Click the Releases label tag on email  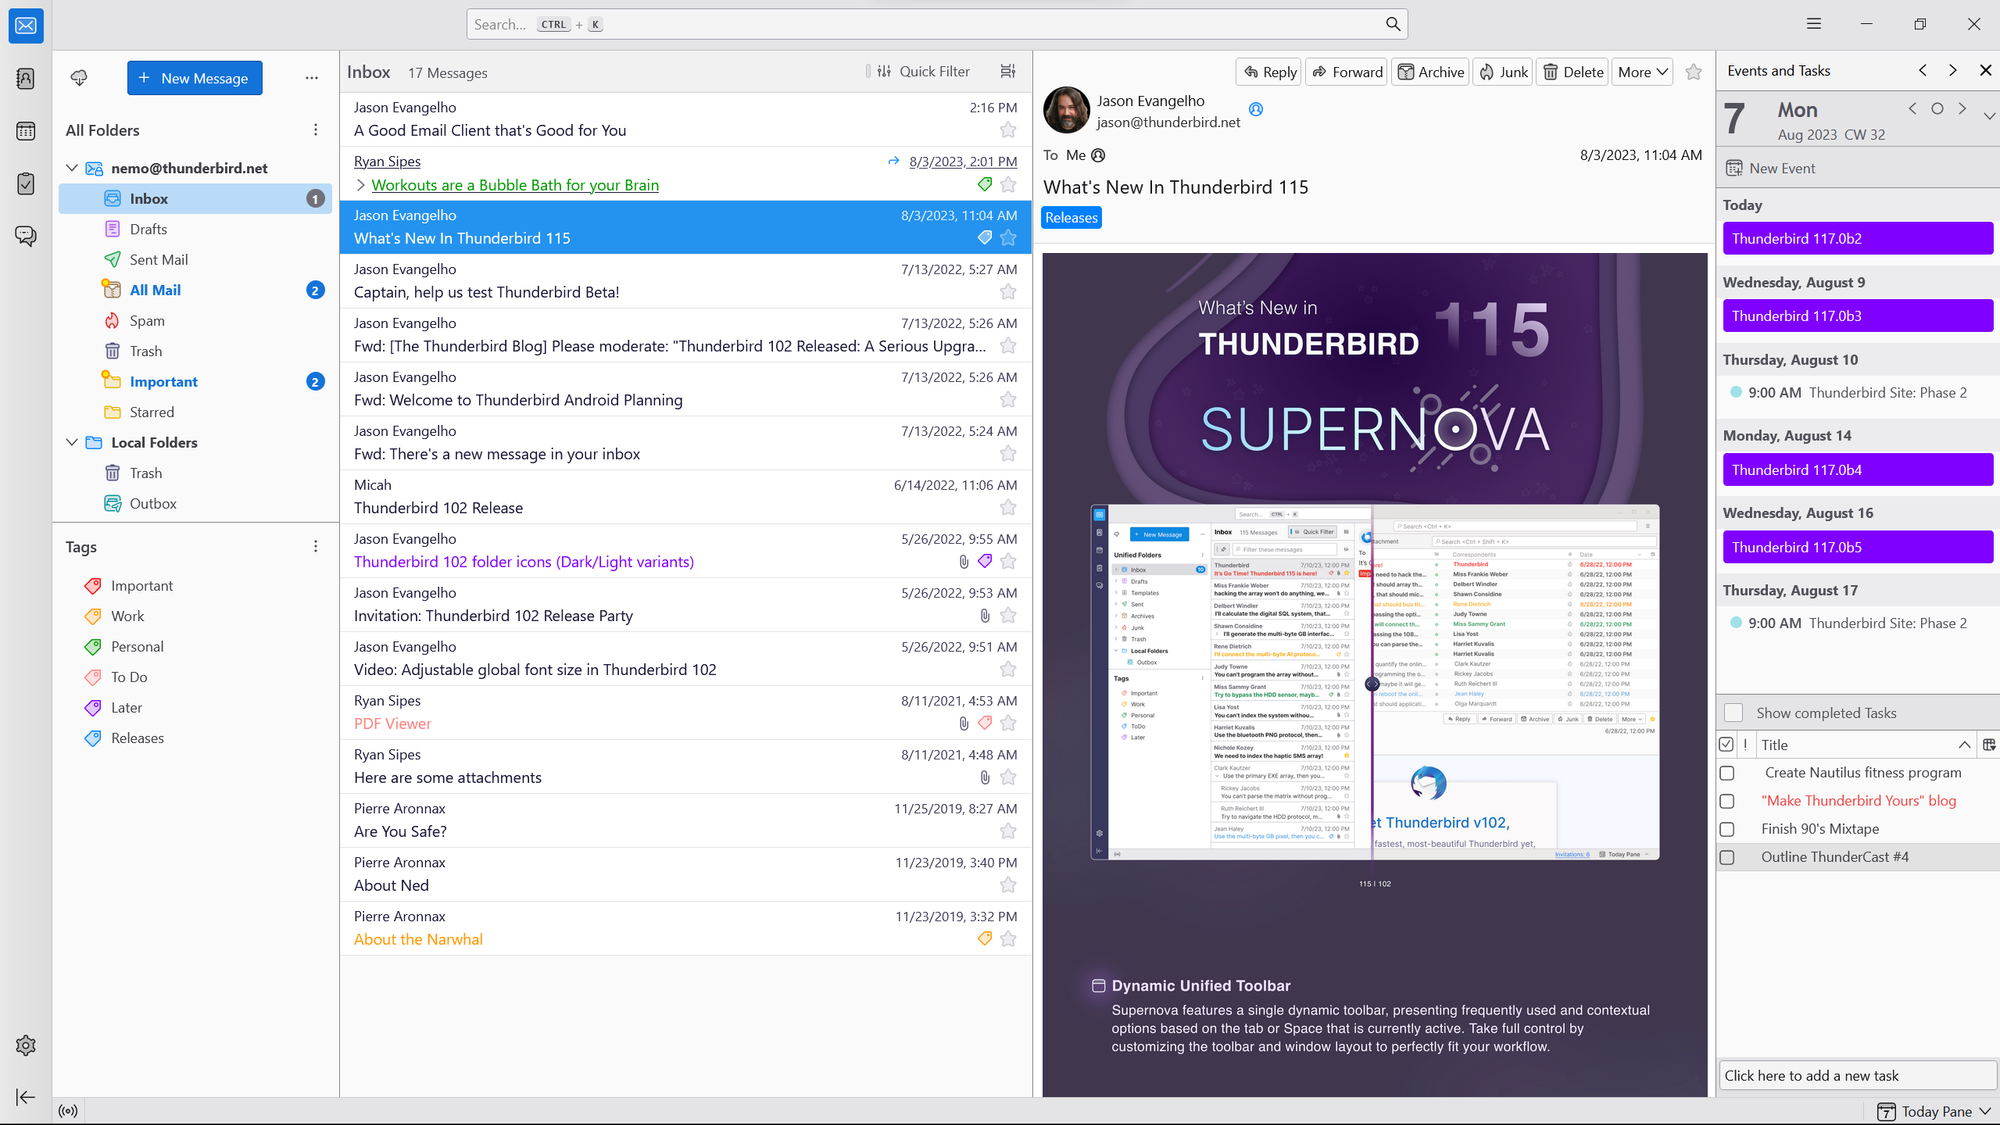pyautogui.click(x=1071, y=217)
